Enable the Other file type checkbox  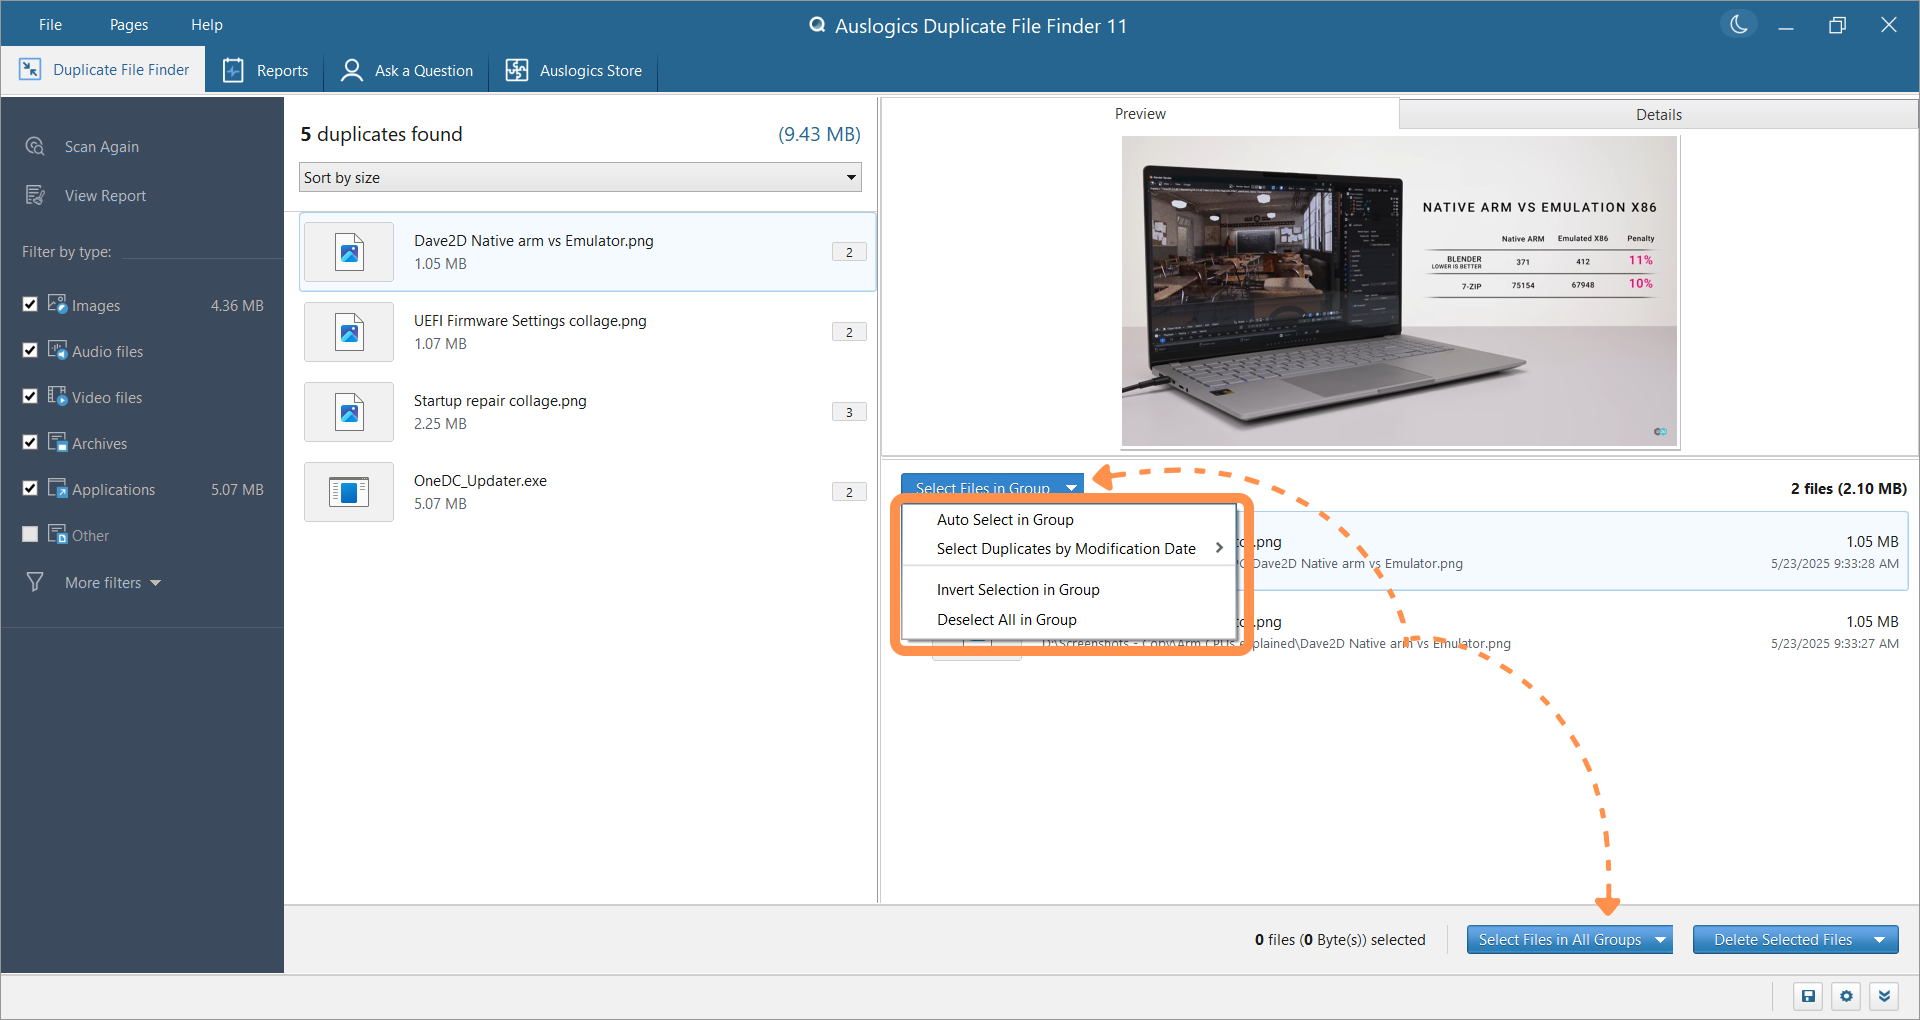coord(30,534)
